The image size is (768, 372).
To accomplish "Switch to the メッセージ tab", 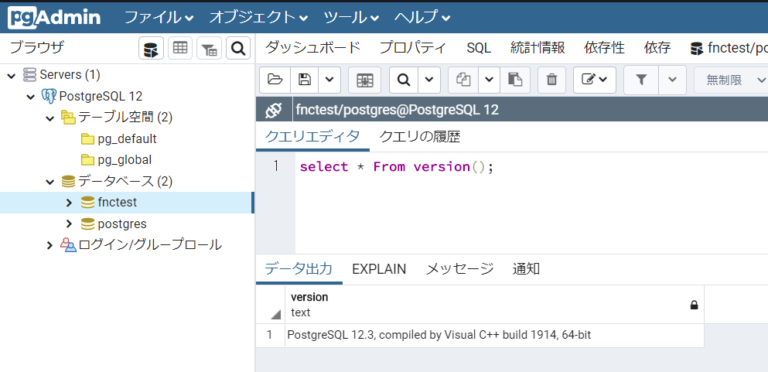I will (x=459, y=269).
